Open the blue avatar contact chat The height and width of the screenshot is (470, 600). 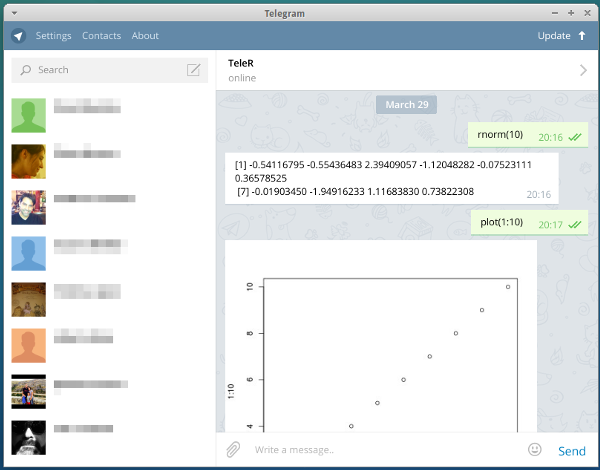28,253
